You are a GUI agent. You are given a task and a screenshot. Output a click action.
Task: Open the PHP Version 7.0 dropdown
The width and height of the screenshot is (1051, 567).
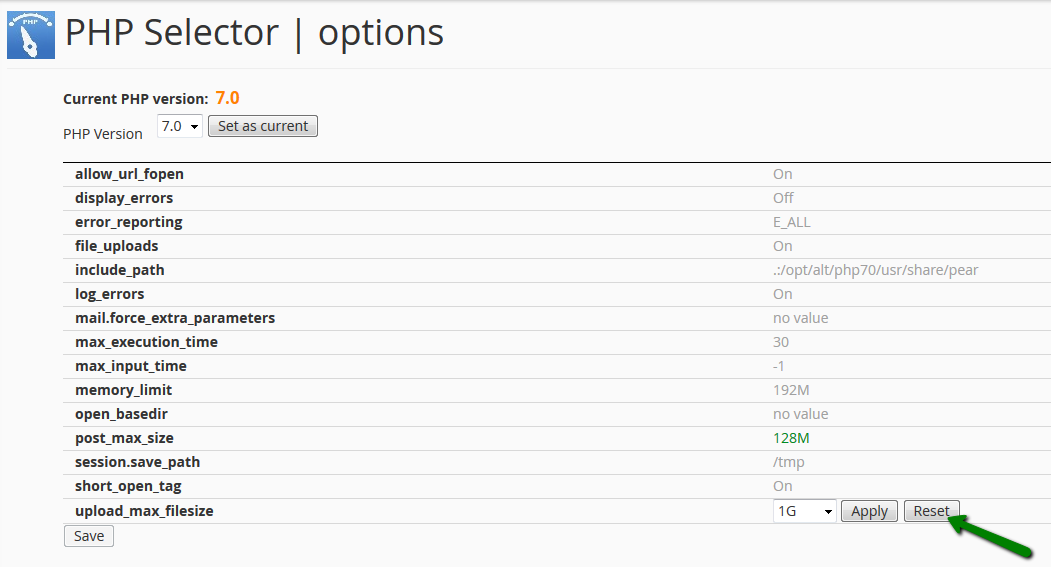pyautogui.click(x=180, y=126)
